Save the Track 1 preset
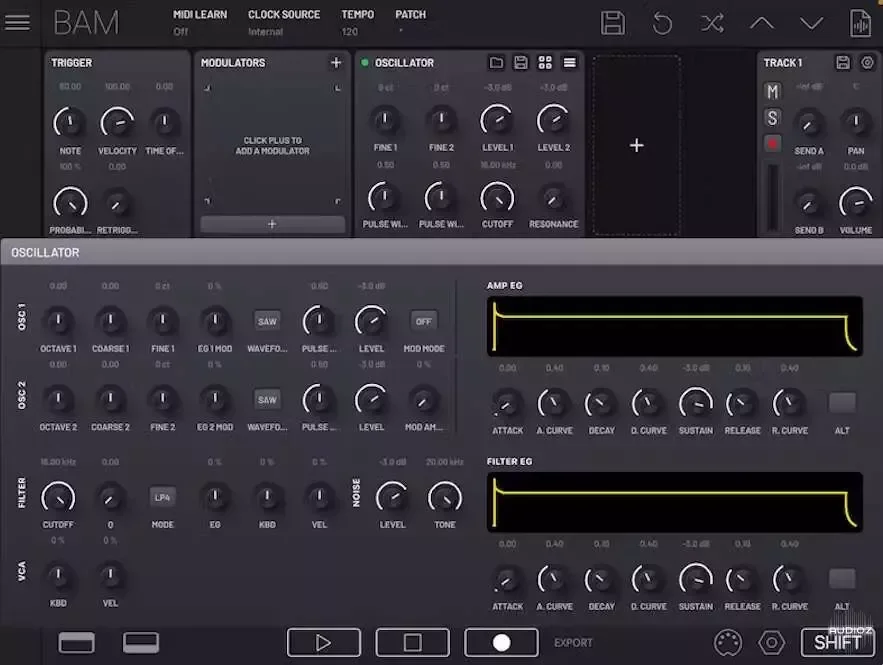 pos(842,63)
